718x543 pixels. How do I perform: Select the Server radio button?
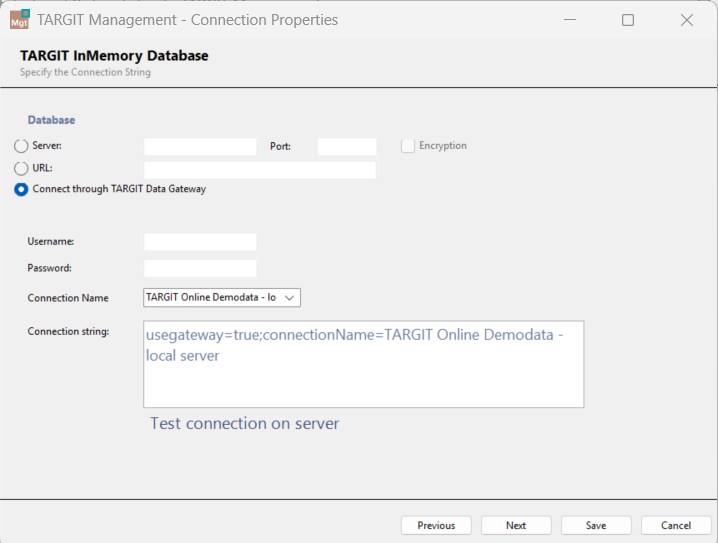pyautogui.click(x=21, y=146)
